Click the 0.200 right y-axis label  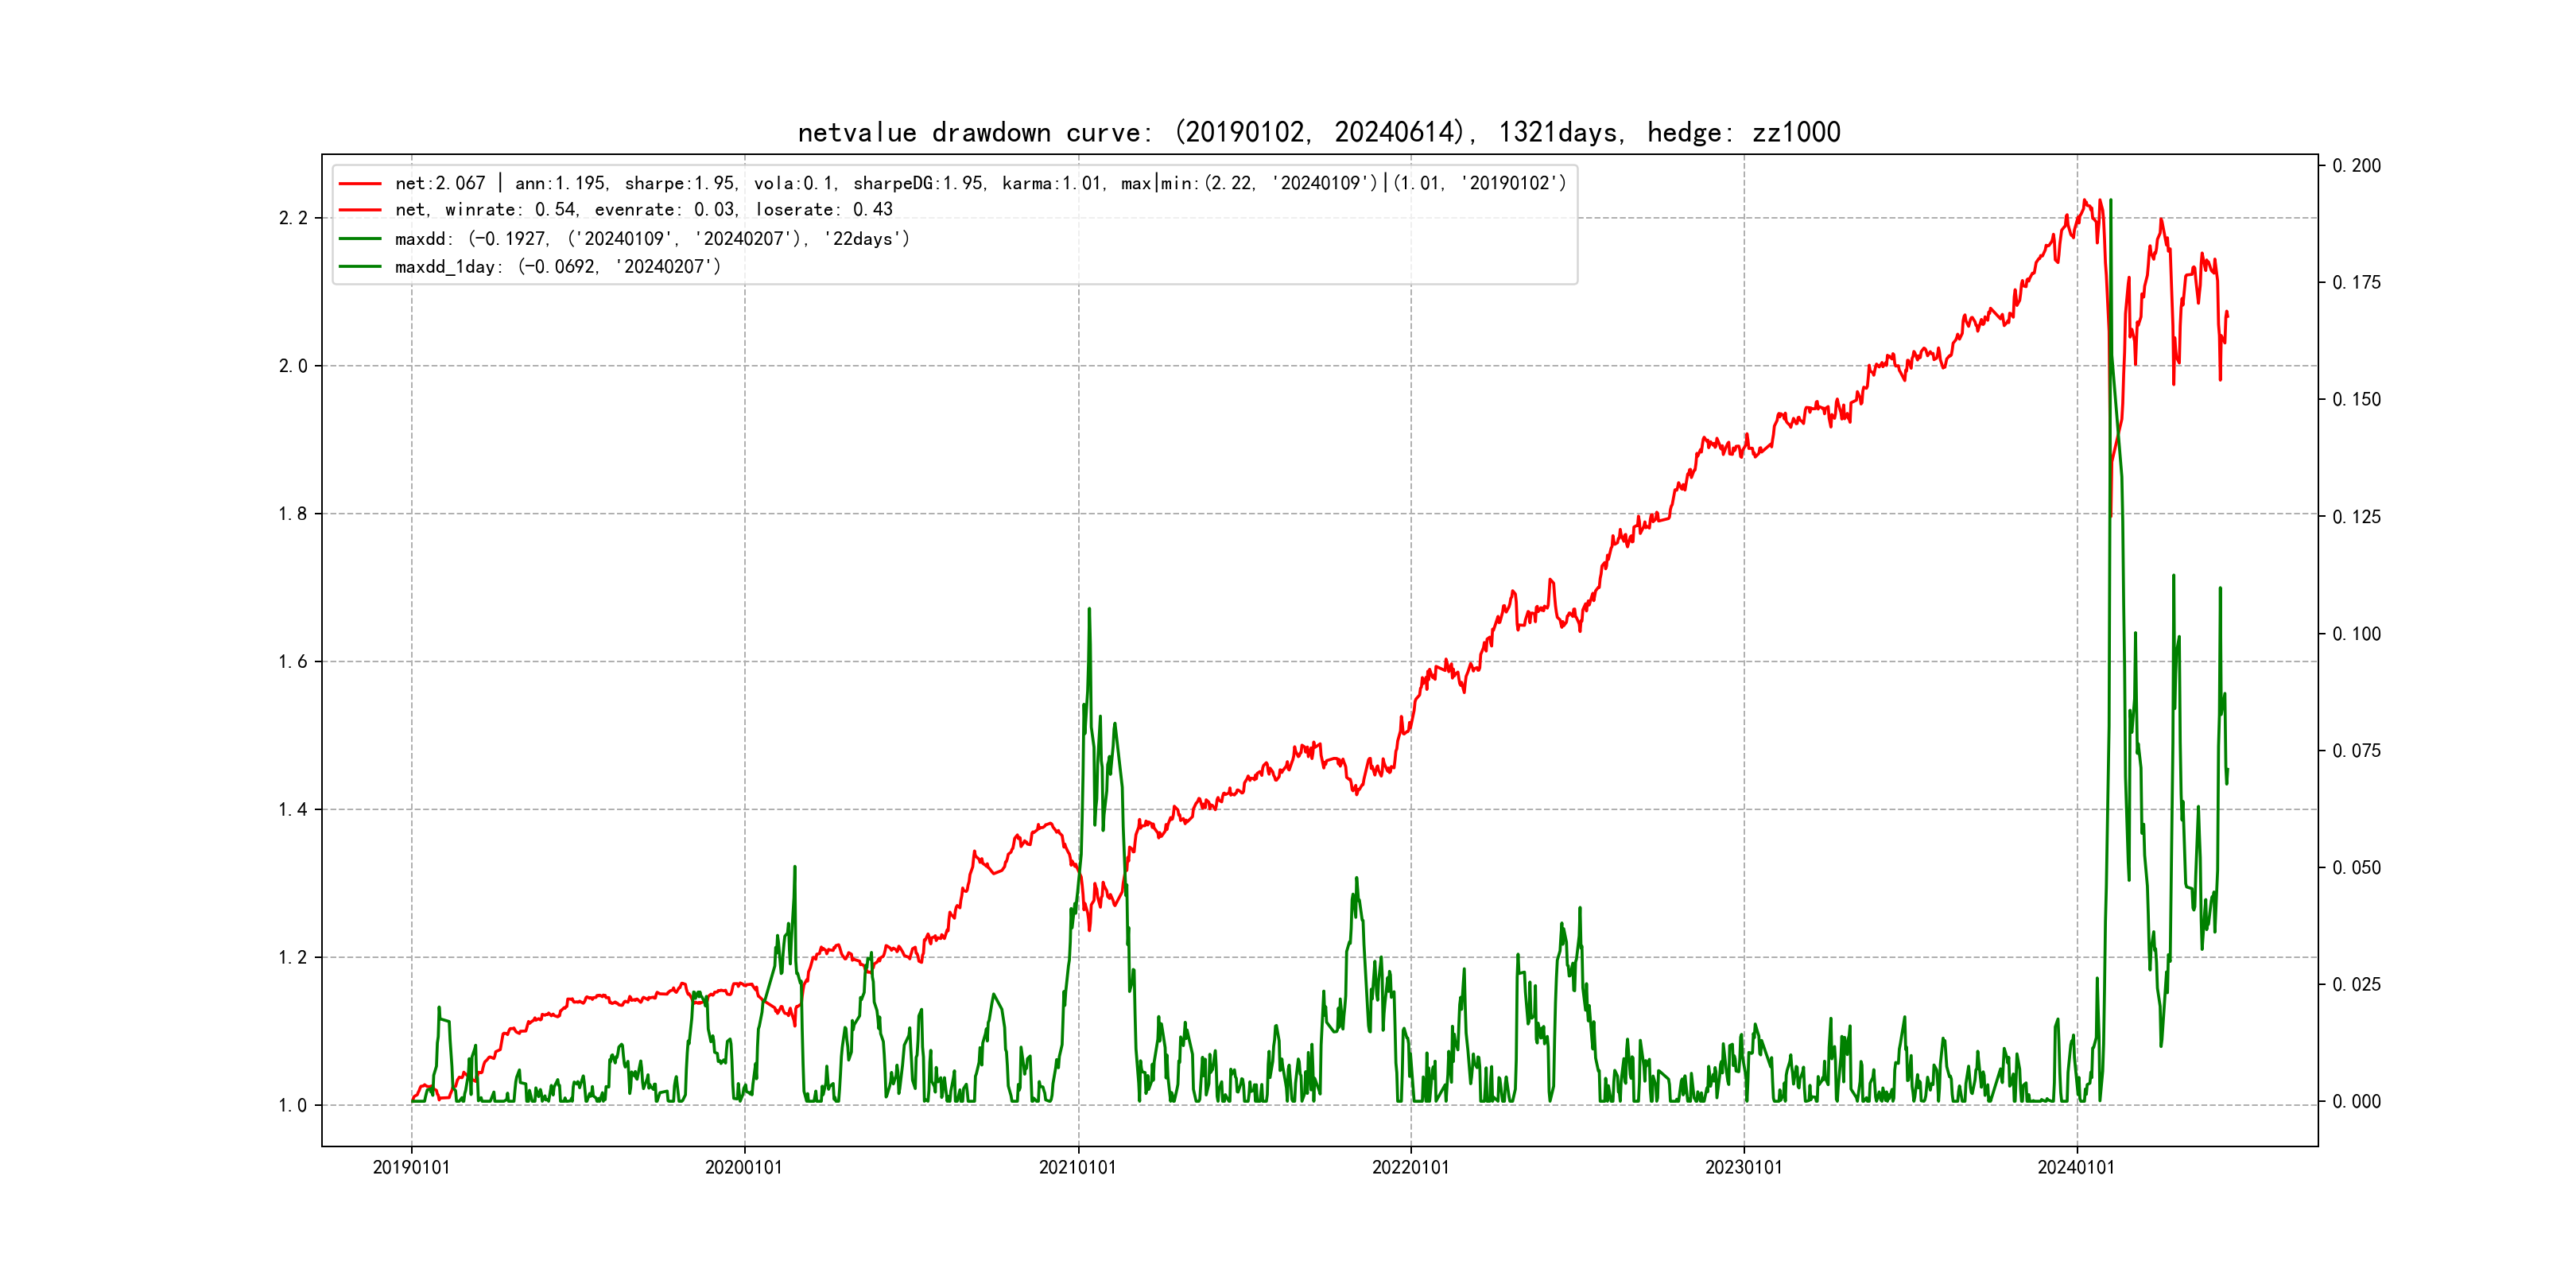[2356, 166]
